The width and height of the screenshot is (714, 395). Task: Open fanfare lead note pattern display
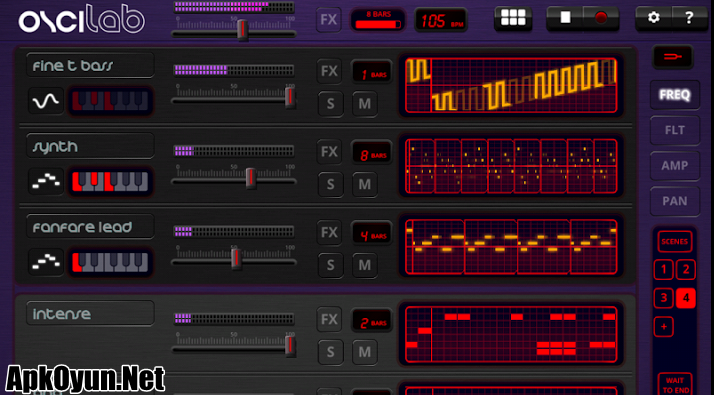point(511,246)
